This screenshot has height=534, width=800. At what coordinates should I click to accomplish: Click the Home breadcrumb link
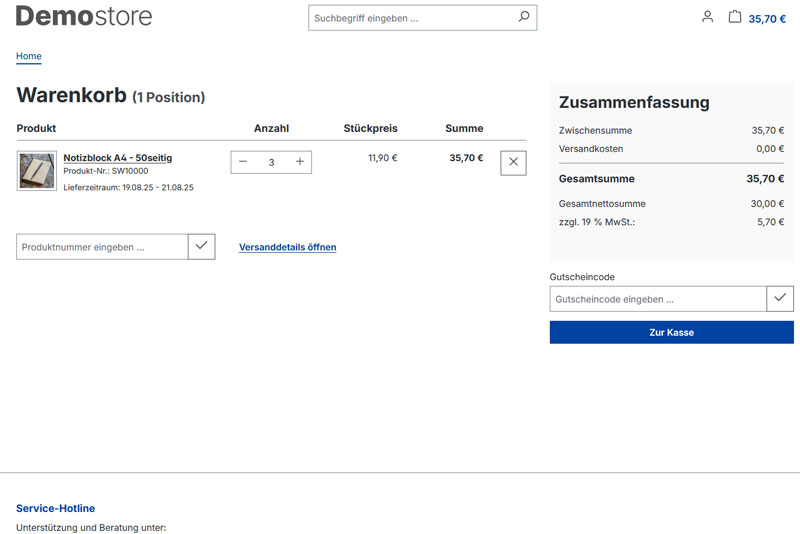[29, 56]
